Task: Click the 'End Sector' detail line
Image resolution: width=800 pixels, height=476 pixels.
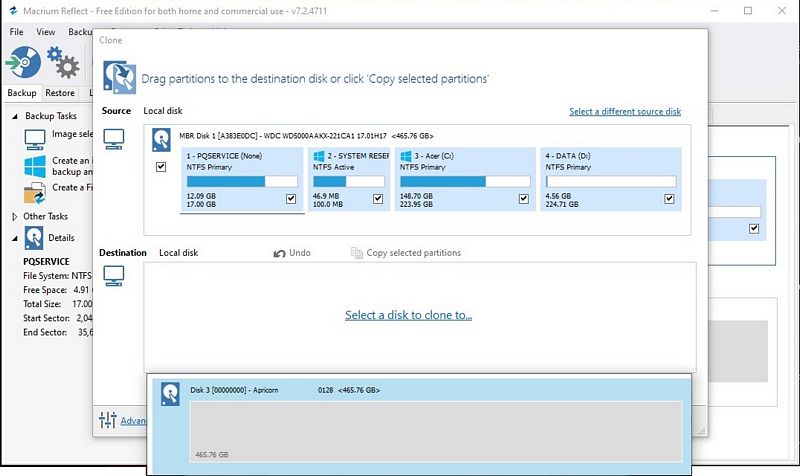Action: [x=57, y=332]
